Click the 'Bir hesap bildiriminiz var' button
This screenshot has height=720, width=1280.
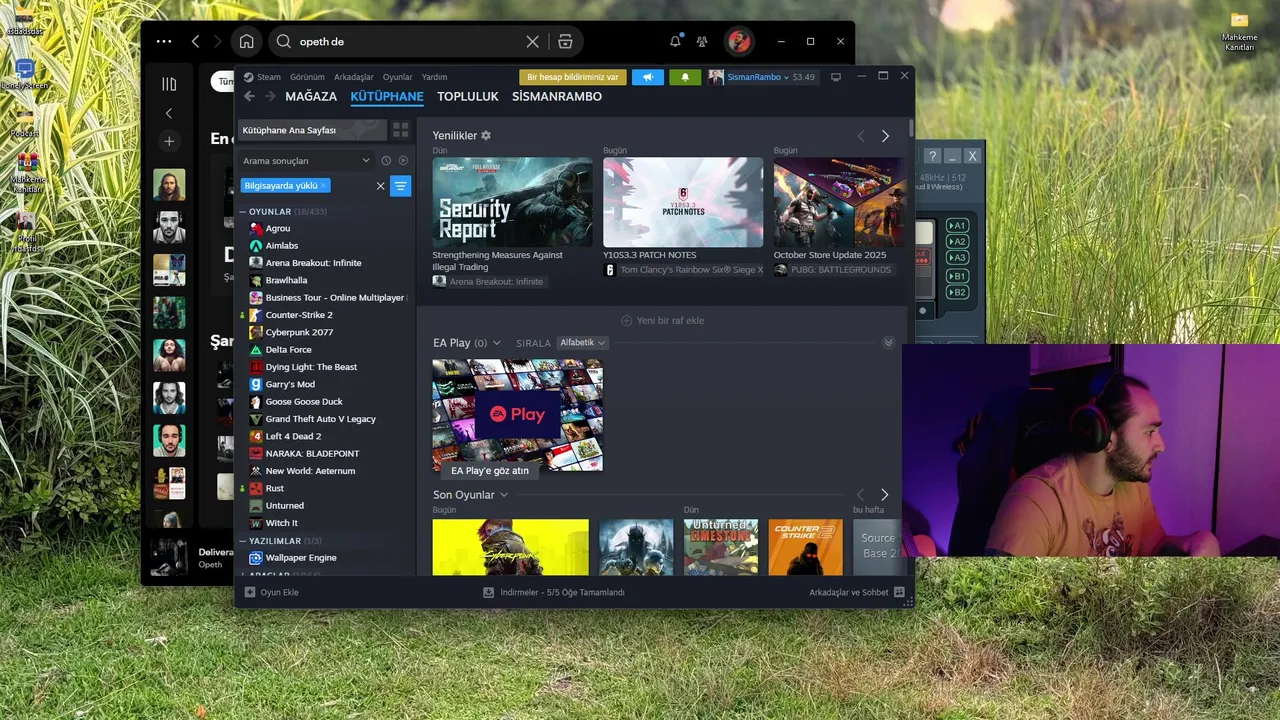point(573,77)
